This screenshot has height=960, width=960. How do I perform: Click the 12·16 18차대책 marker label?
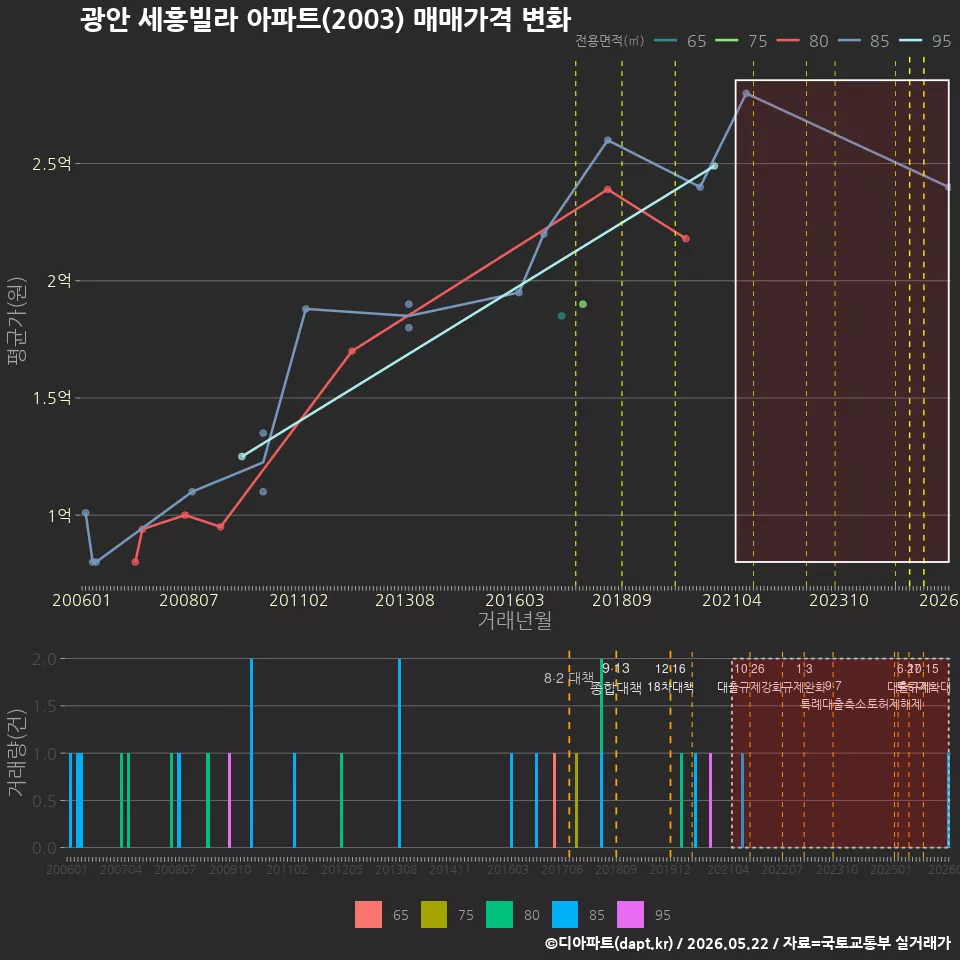pos(670,678)
